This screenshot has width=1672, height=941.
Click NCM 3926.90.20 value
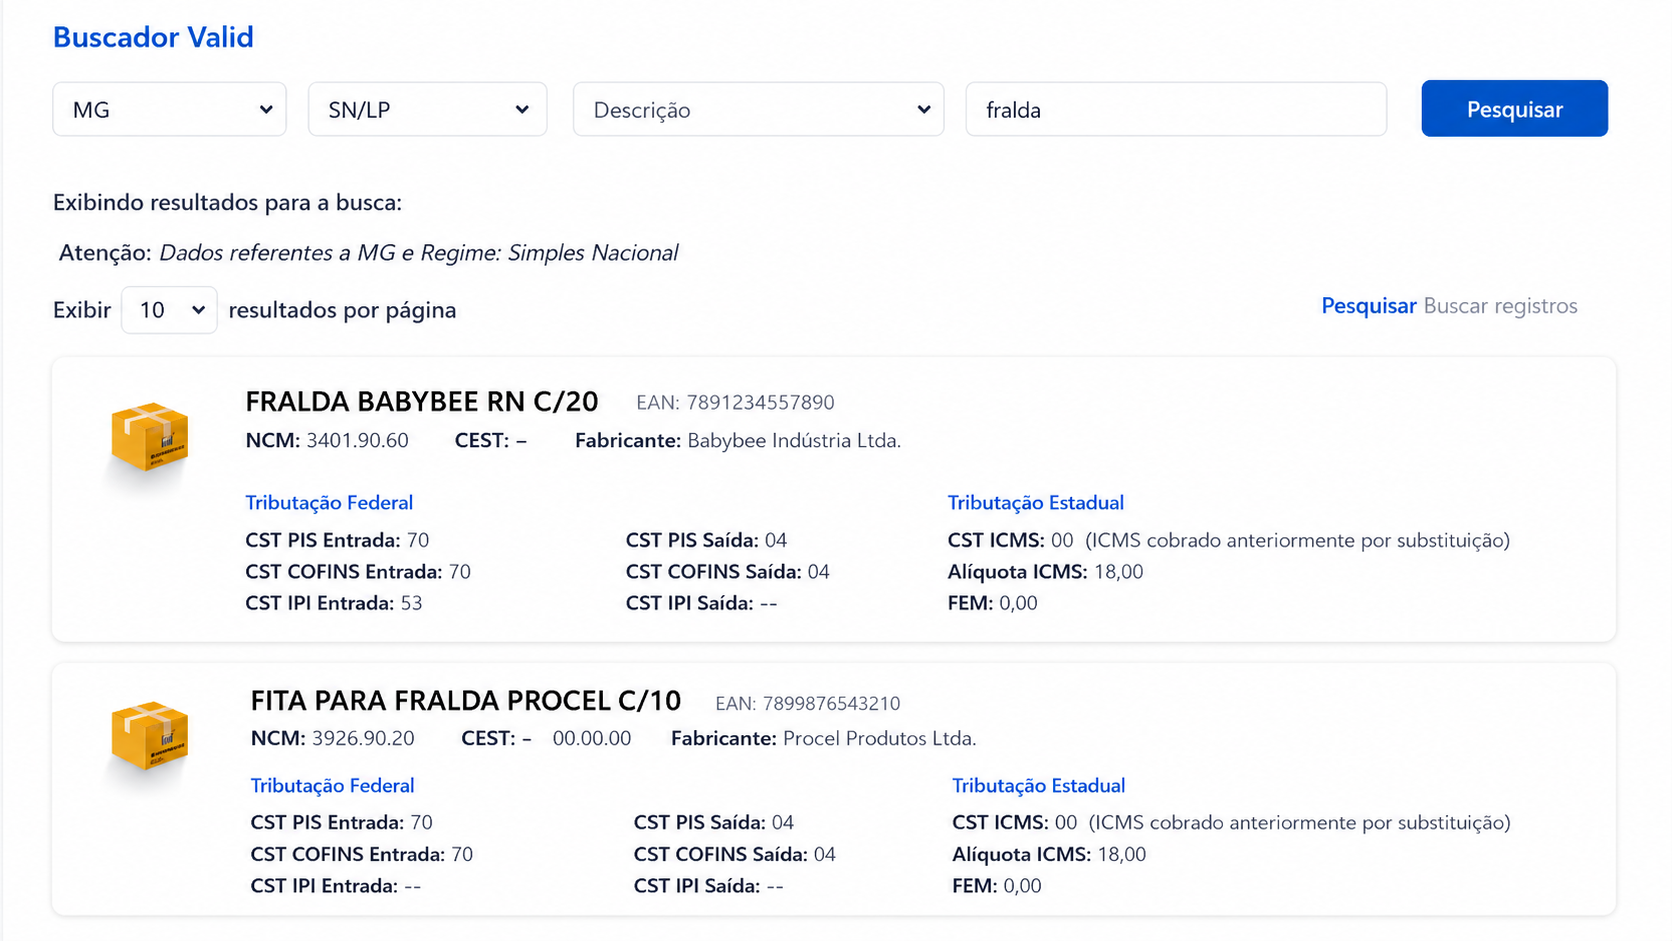tap(363, 739)
